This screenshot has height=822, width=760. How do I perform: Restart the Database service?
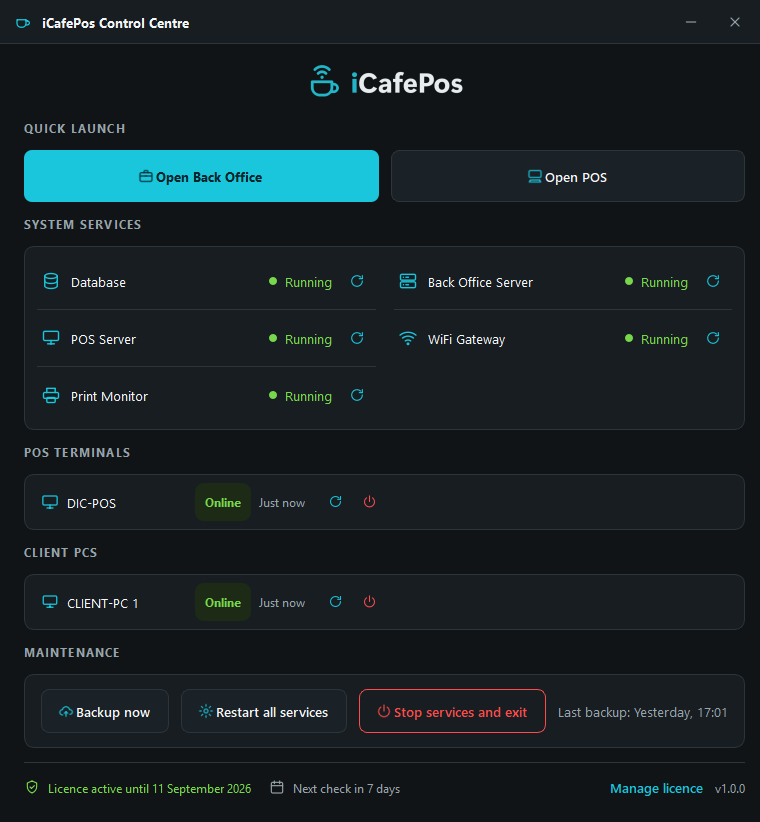coord(357,282)
